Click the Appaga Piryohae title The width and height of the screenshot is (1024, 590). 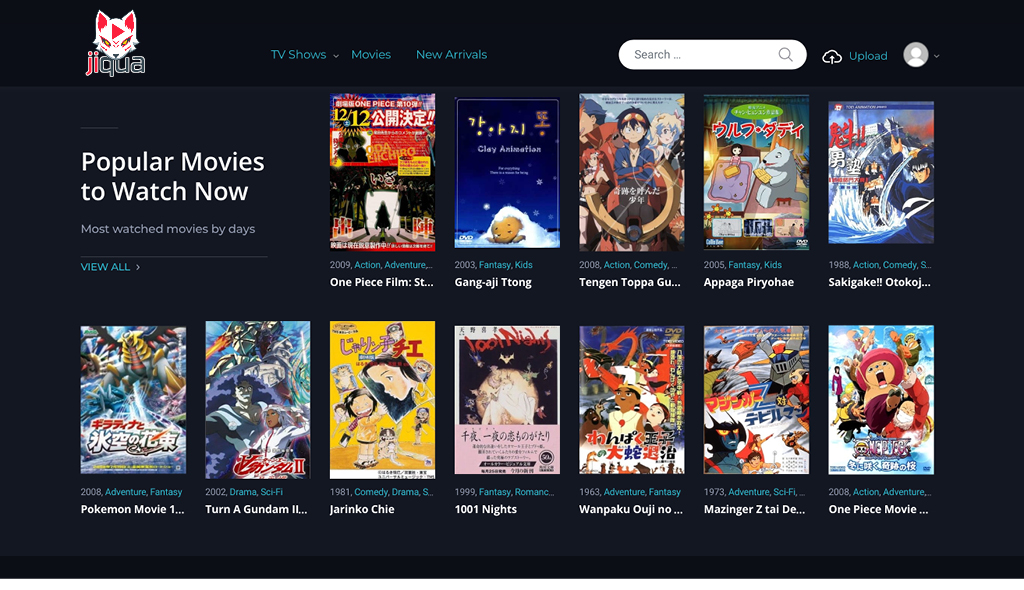click(x=748, y=282)
